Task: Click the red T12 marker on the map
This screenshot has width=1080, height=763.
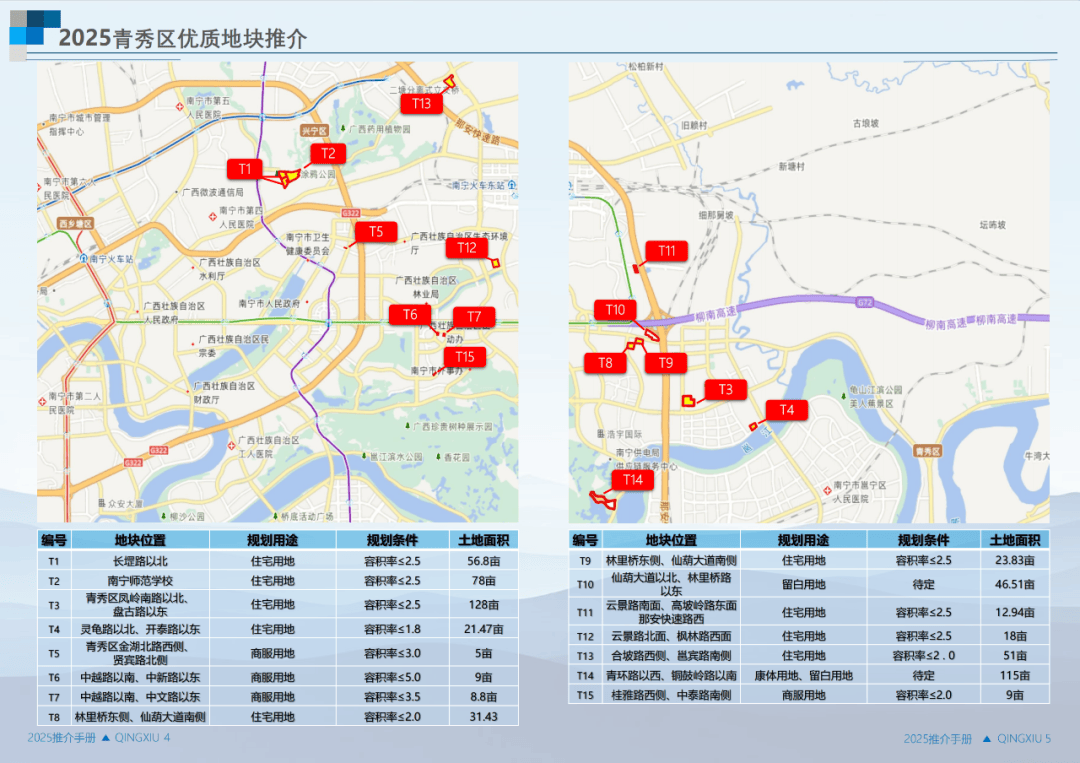Action: pos(466,248)
